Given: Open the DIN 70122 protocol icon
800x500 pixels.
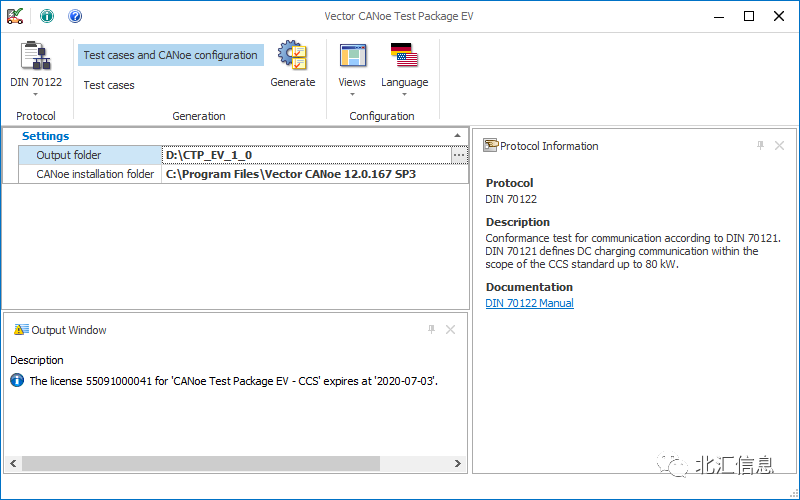Looking at the screenshot, I should 35,55.
